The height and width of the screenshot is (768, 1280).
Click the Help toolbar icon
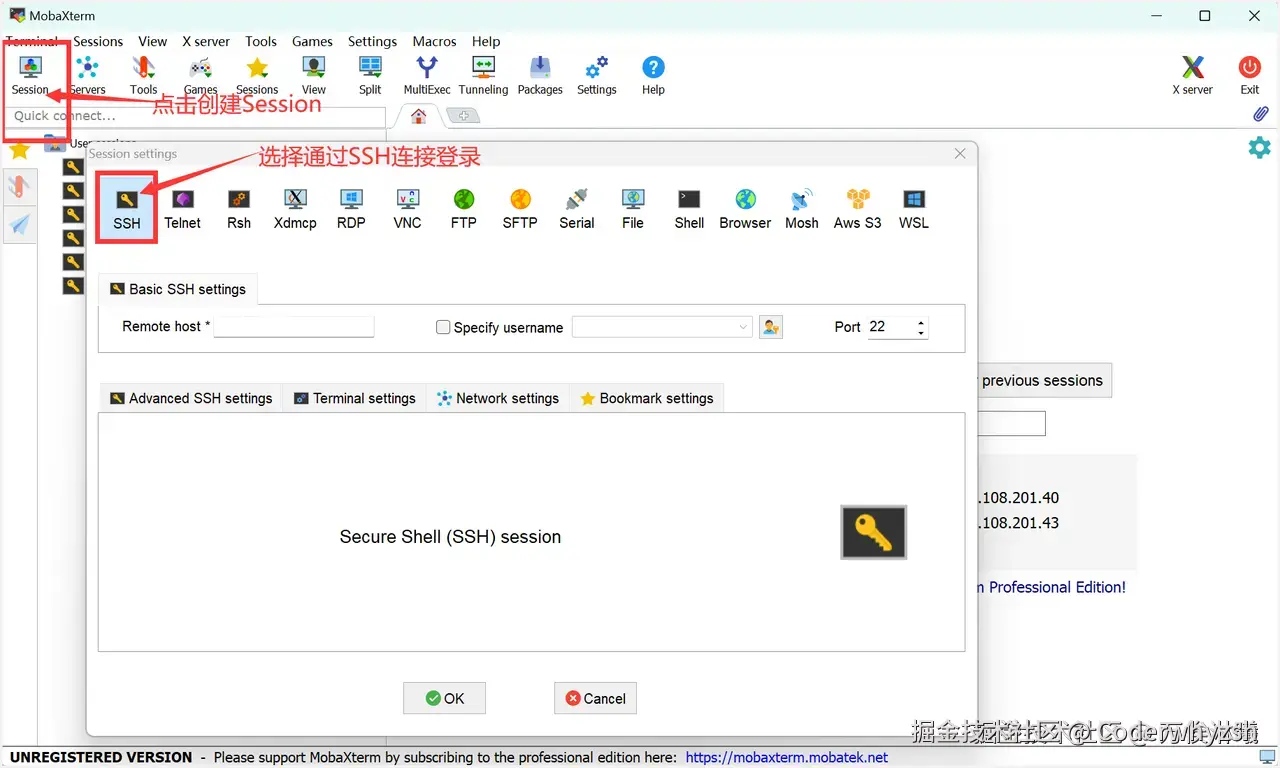pos(653,75)
